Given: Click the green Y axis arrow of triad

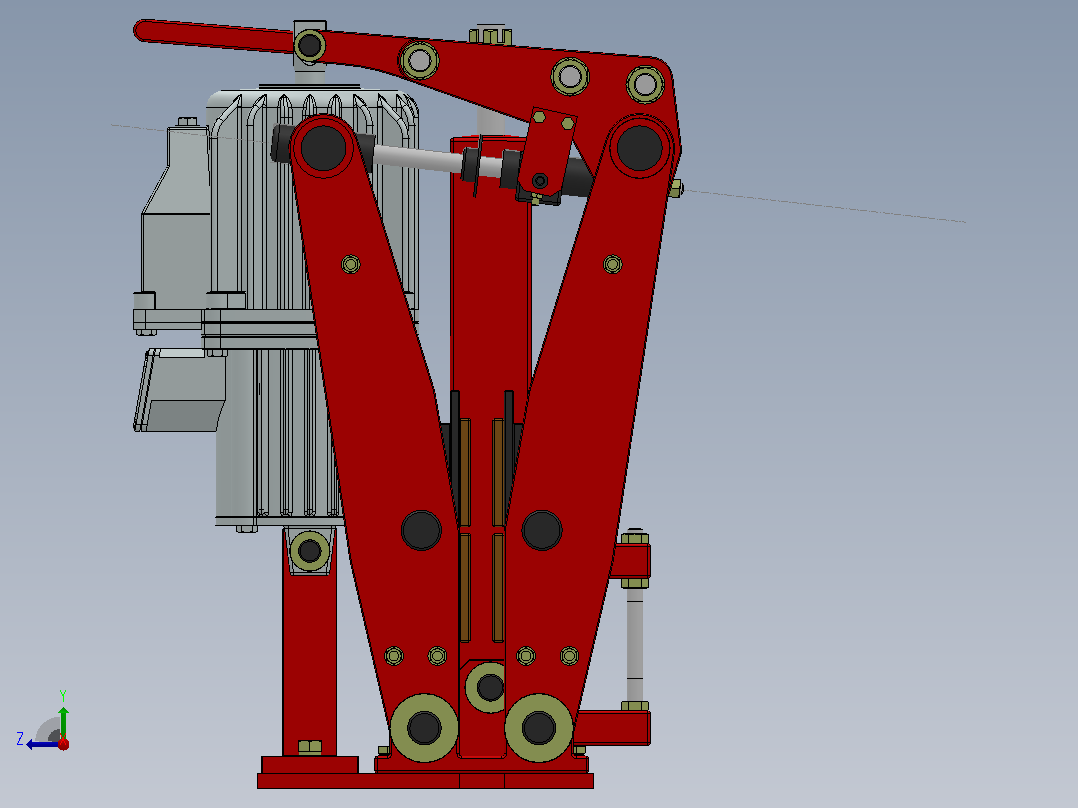Looking at the screenshot, I should [x=63, y=722].
